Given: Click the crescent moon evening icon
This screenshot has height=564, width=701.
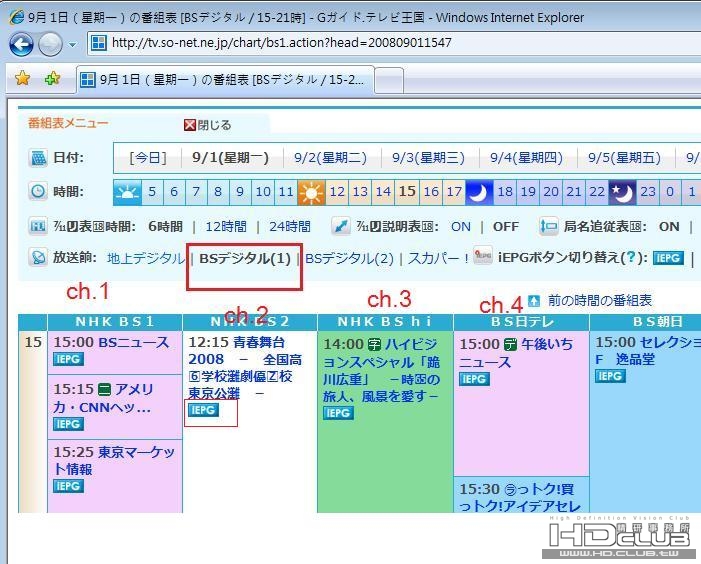Looking at the screenshot, I should (x=479, y=193).
